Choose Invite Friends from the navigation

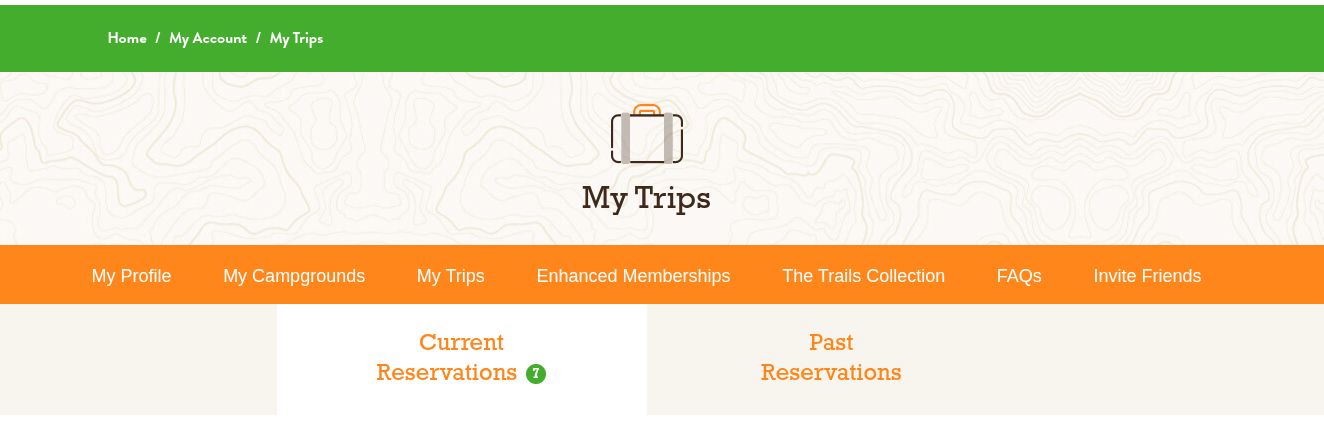coord(1147,276)
